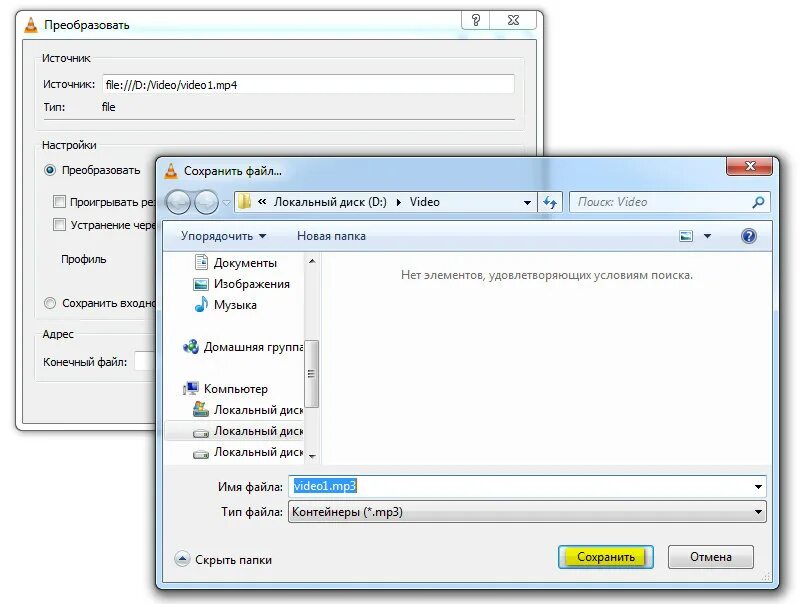Screen dimensions: 800x604
Task: Click the Сохранить button
Action: pos(606,557)
